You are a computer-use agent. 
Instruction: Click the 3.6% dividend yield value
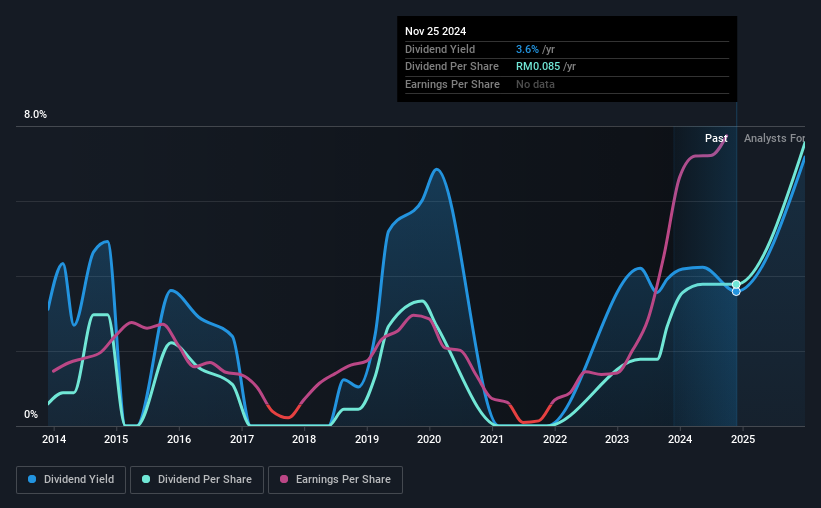tap(527, 49)
